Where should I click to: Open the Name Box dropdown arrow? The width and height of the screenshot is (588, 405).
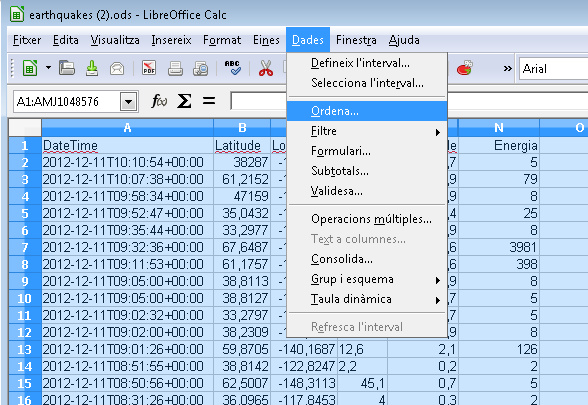tap(129, 102)
